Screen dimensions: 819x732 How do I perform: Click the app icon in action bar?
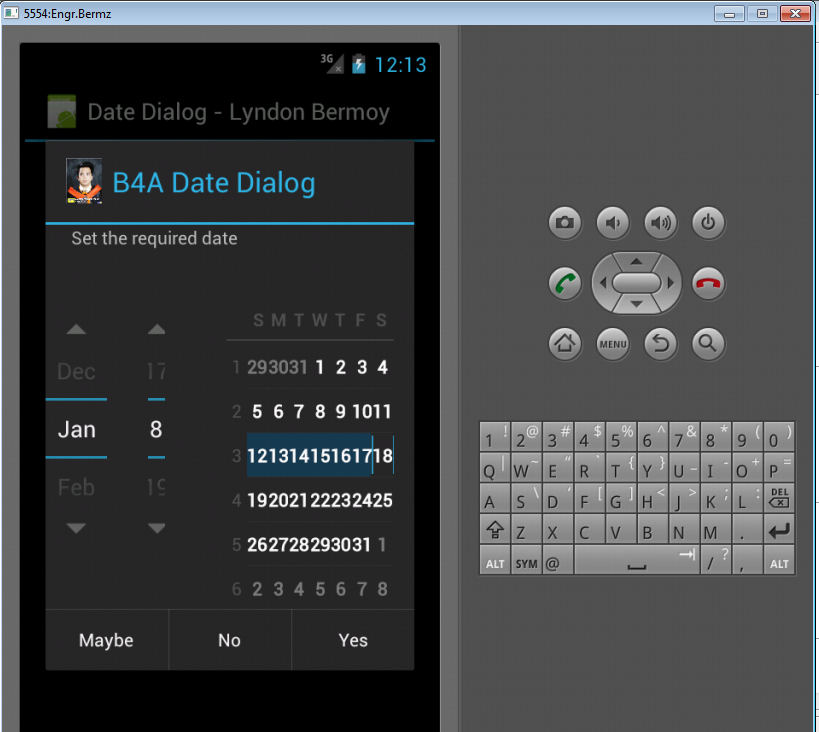(62, 111)
